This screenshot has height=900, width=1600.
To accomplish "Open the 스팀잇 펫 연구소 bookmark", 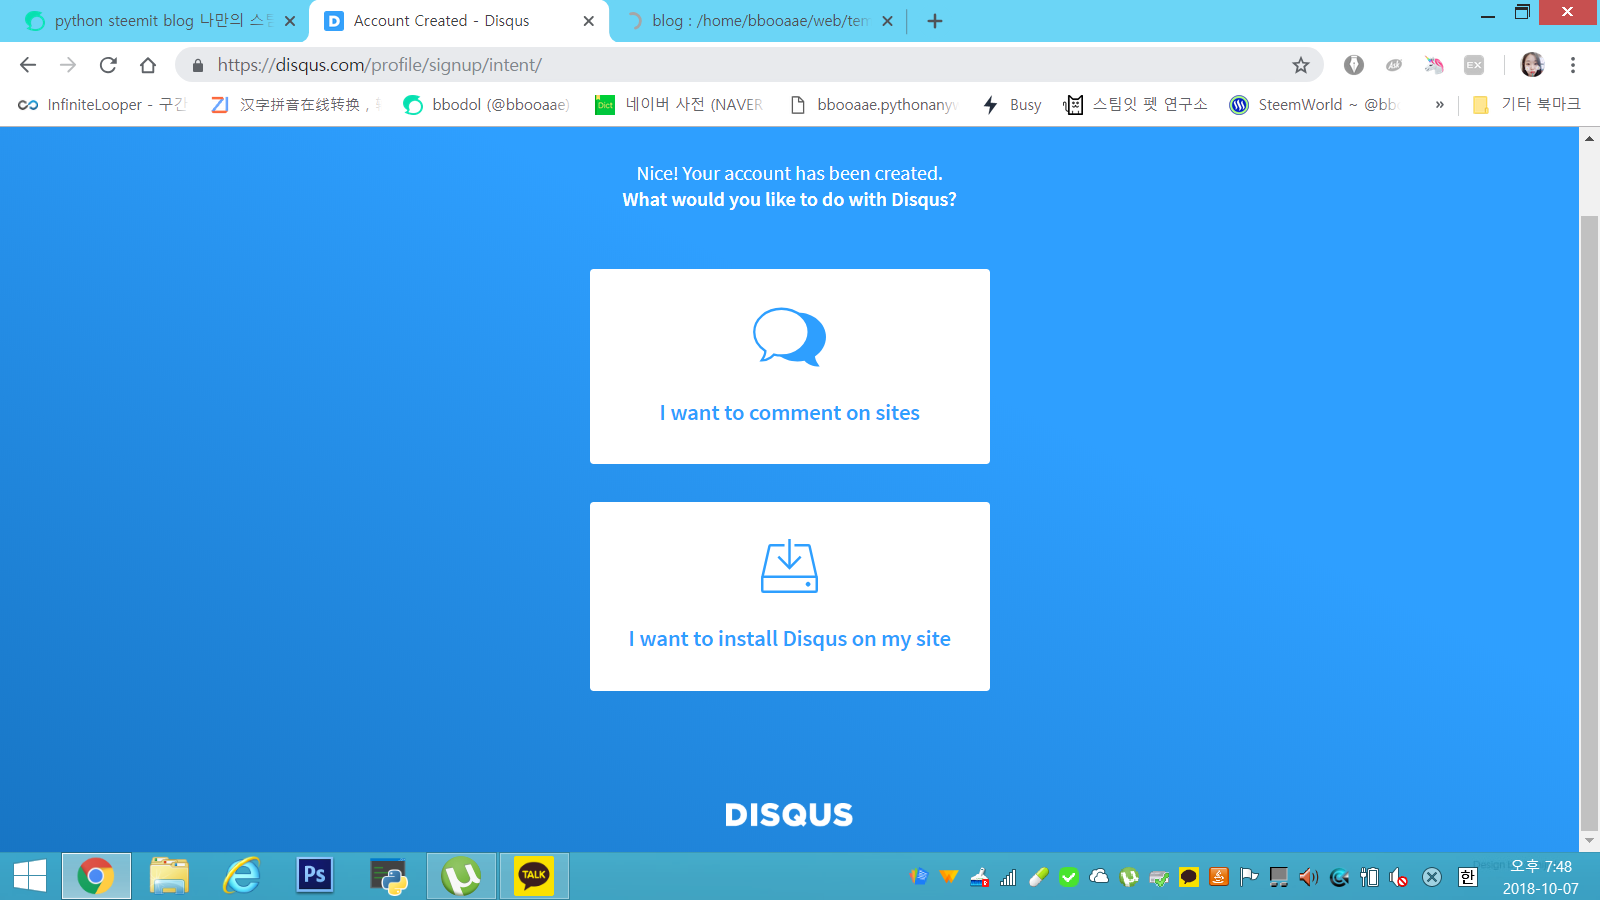I will 1136,105.
